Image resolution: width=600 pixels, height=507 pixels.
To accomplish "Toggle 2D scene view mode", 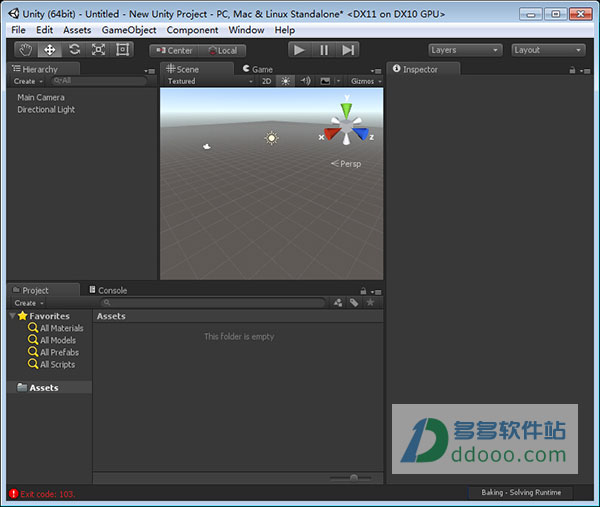I will tap(266, 81).
